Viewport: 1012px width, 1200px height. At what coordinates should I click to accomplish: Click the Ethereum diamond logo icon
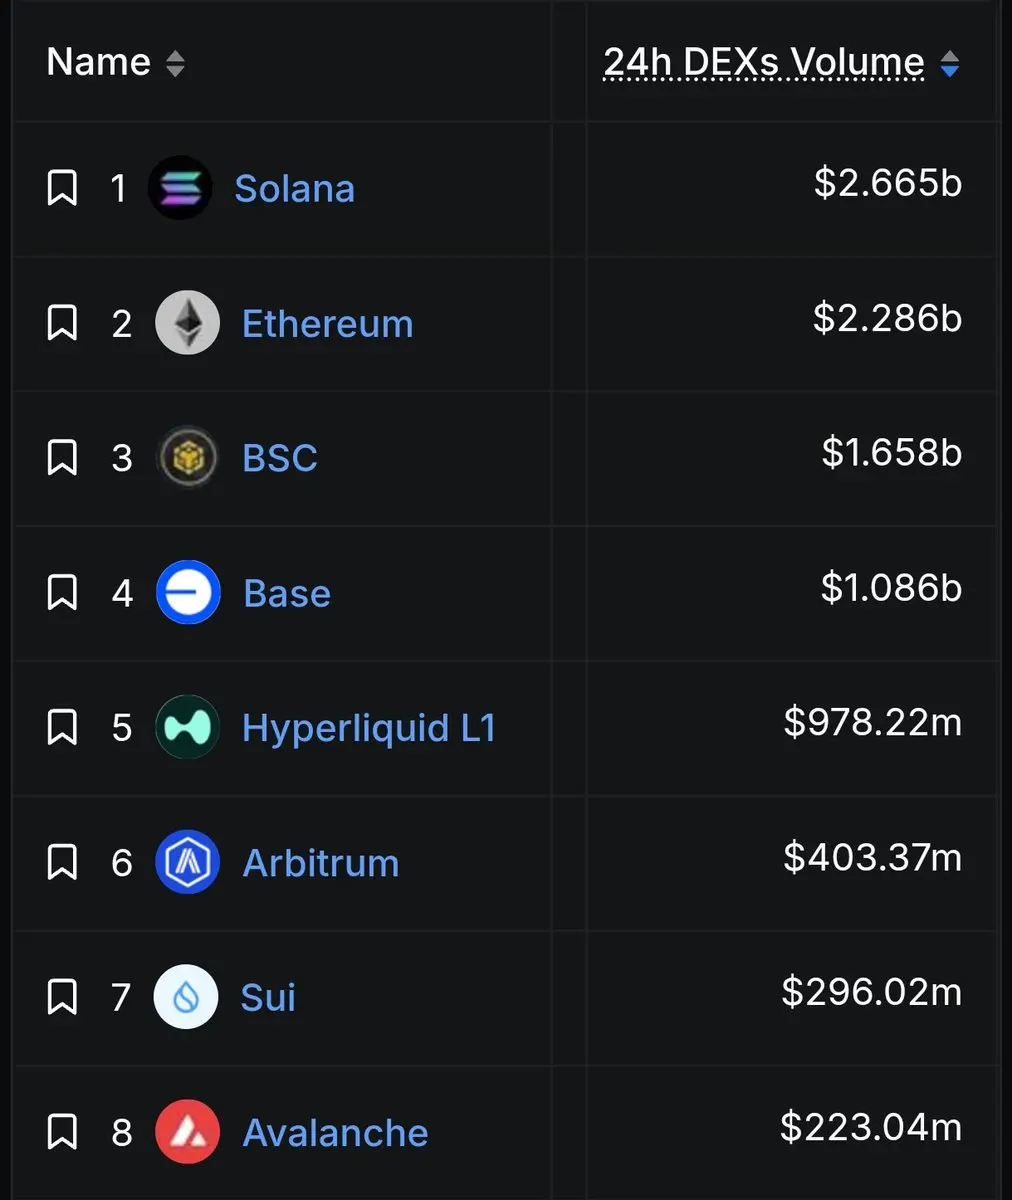coord(187,323)
